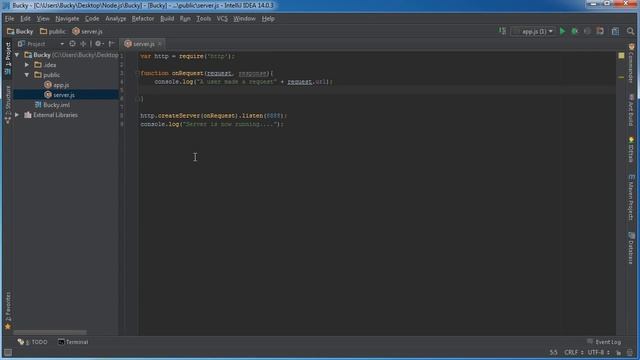Screen dimensions: 640x360
Task: Open the File menu
Action: (x=9, y=19)
